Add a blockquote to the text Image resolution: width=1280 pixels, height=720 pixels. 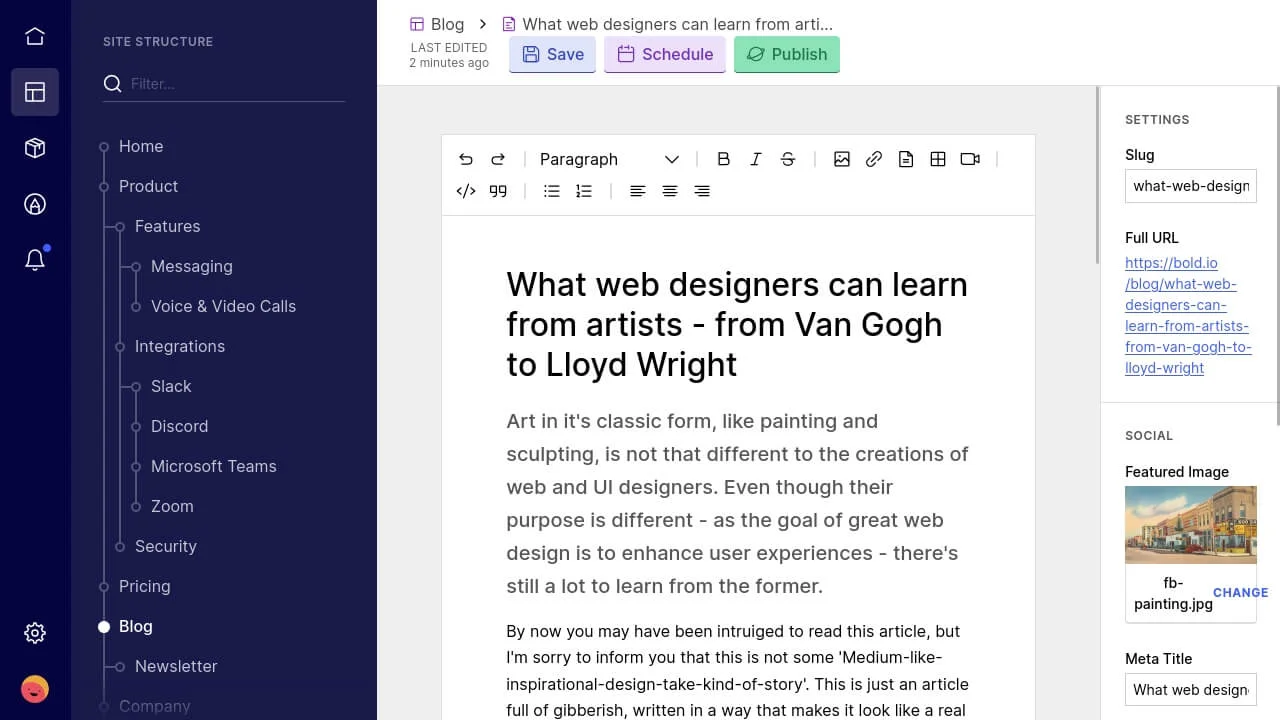(498, 191)
